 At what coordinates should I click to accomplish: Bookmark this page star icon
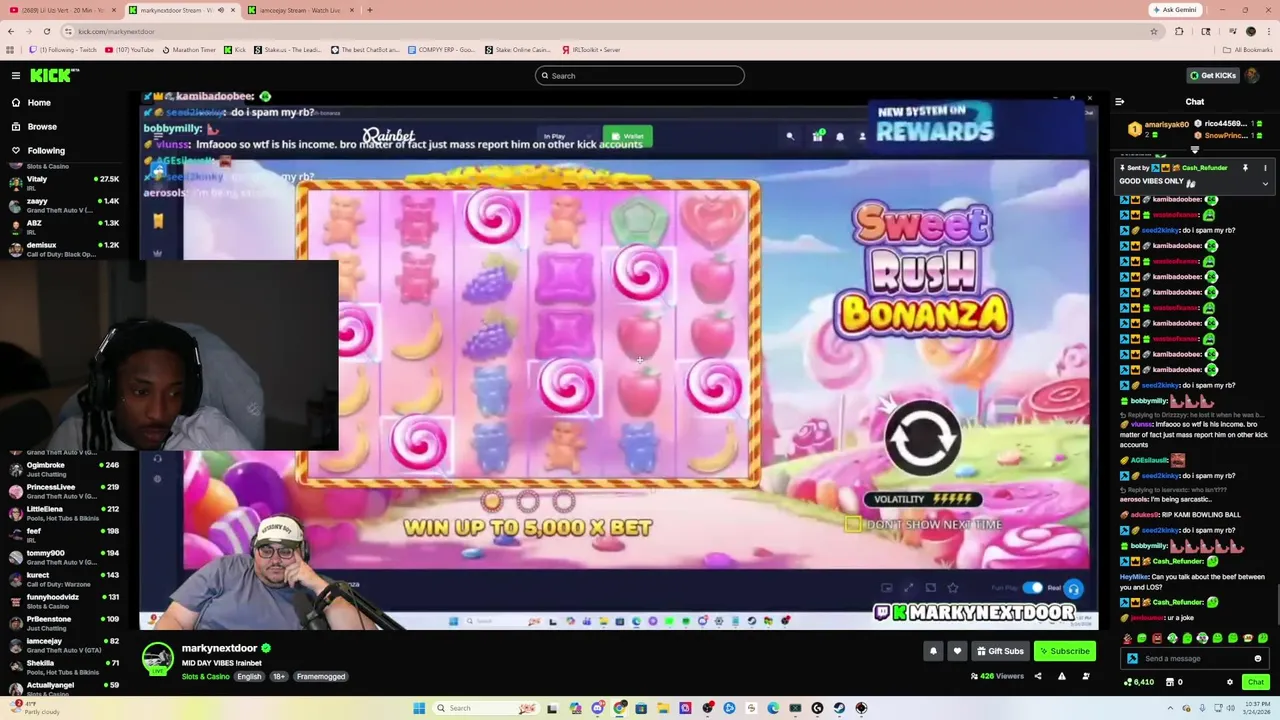pyautogui.click(x=1154, y=31)
